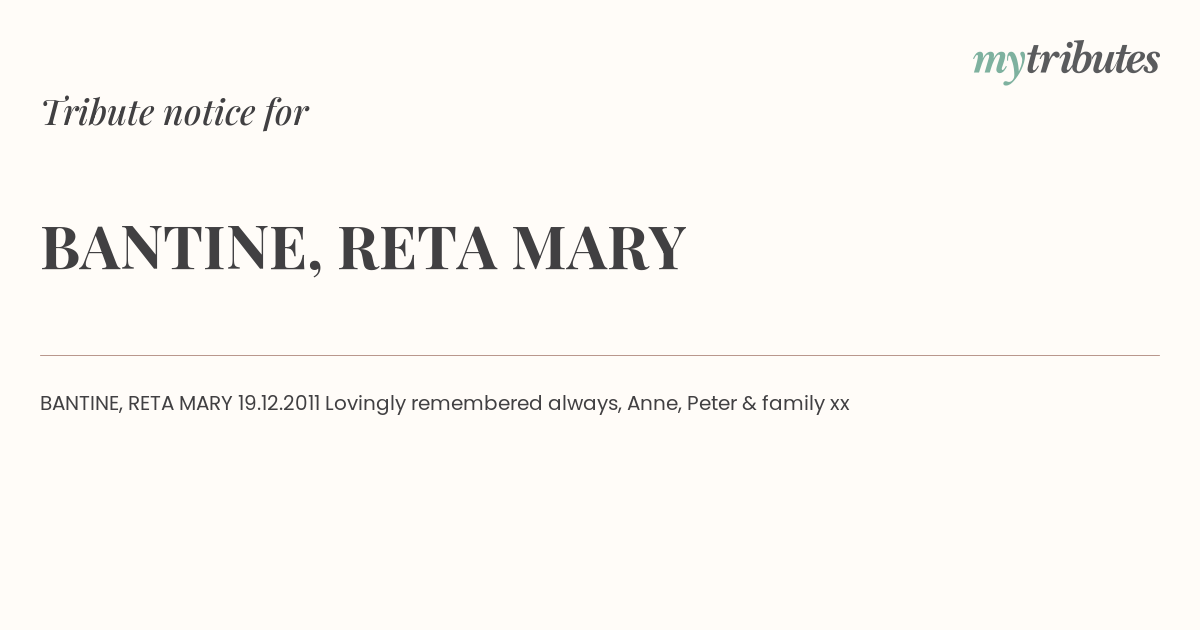The height and width of the screenshot is (630, 1200).
Task: Click the large heading "BANTINE, RETA MARY"
Action: (x=363, y=248)
